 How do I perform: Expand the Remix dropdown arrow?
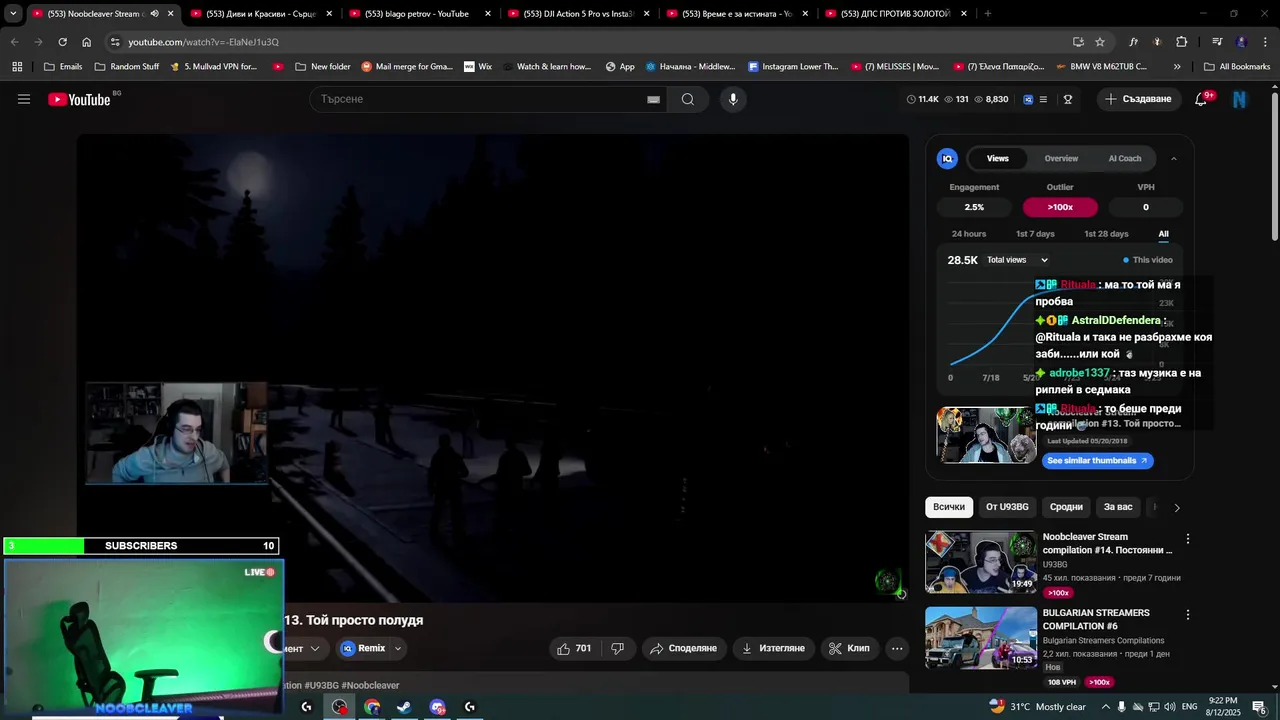coord(398,648)
